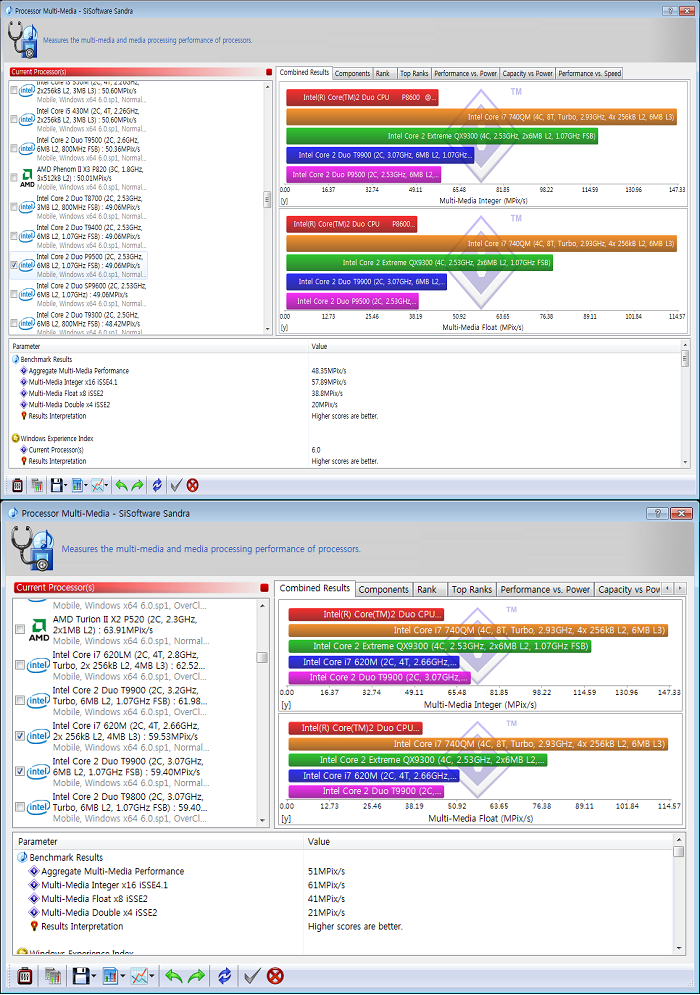Uncheck Core i7 620M checkbox in bottom window
This screenshot has height=995, width=700.
point(20,736)
